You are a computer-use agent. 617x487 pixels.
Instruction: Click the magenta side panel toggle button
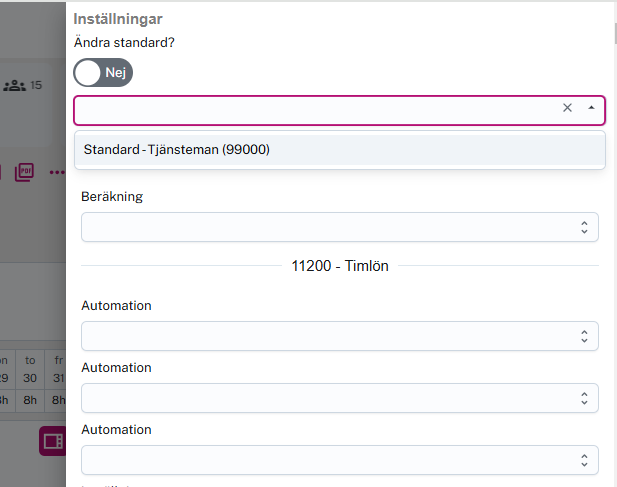(x=53, y=441)
